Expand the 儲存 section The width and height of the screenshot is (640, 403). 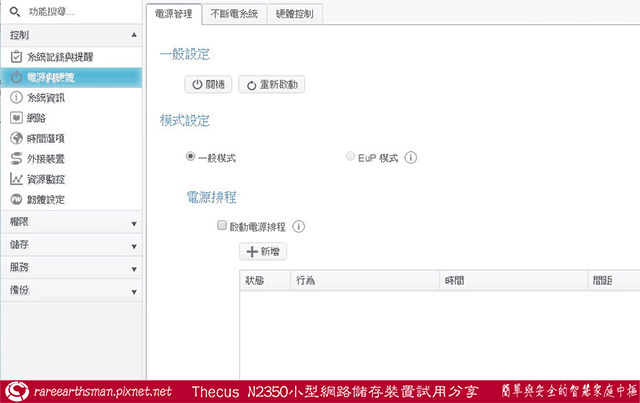pos(133,244)
